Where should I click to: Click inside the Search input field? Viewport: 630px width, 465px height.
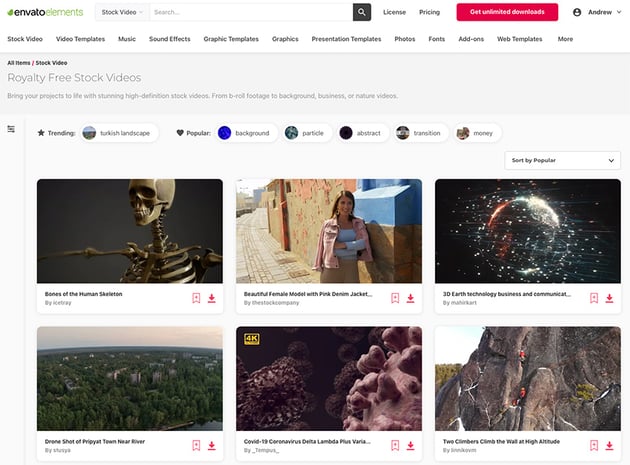click(250, 12)
